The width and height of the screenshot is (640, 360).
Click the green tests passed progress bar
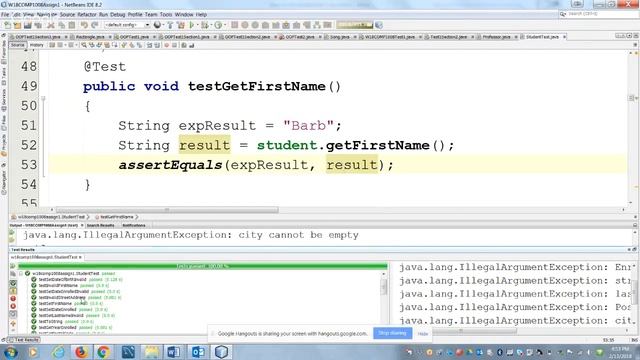[x=202, y=266]
